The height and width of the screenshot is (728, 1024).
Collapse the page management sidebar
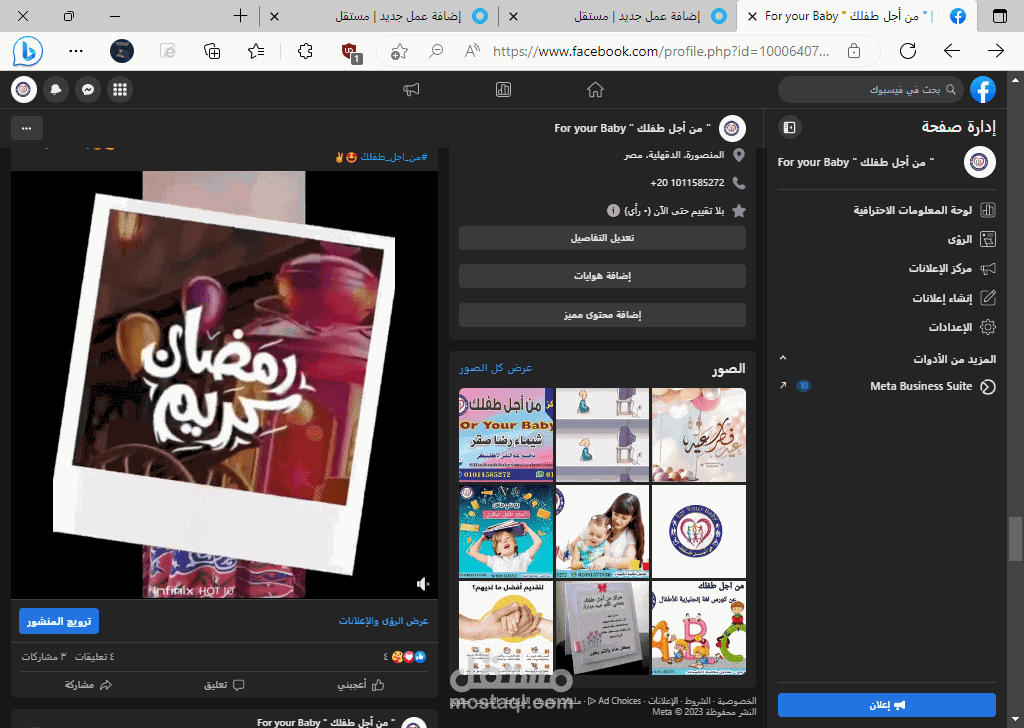[790, 127]
